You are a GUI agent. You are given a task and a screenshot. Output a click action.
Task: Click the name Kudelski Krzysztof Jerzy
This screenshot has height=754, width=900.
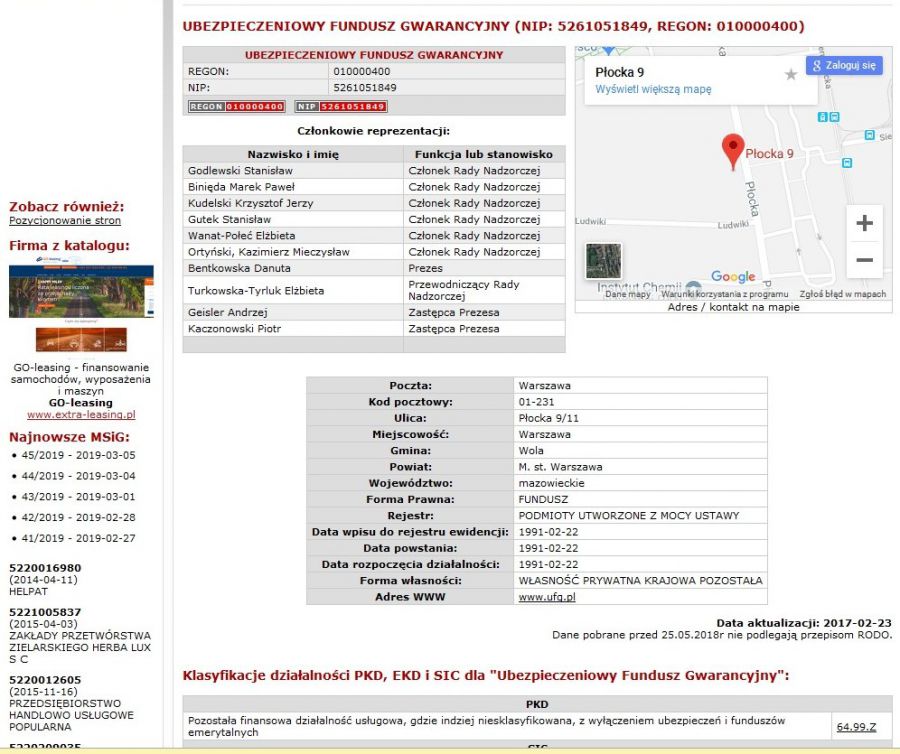pos(250,203)
